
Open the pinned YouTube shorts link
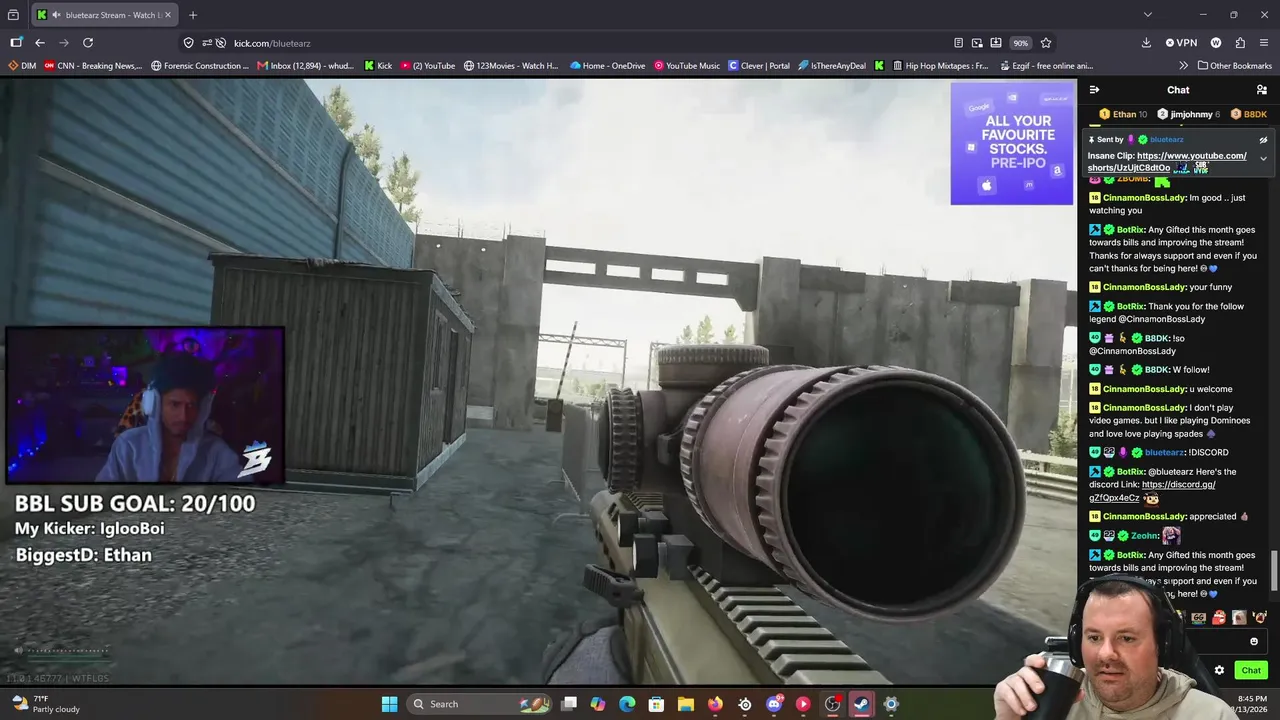tap(1168, 161)
